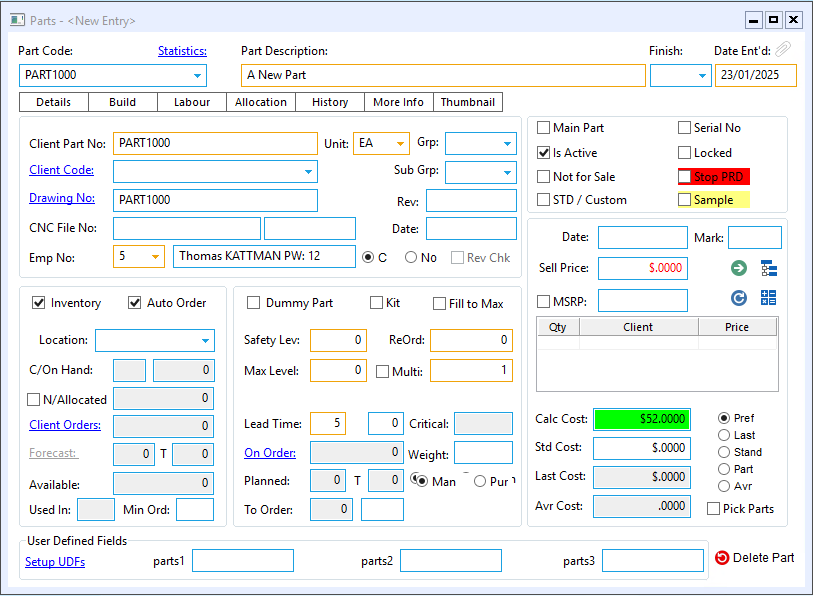Switch to the Allocation tab
The image size is (813, 596).
261,102
